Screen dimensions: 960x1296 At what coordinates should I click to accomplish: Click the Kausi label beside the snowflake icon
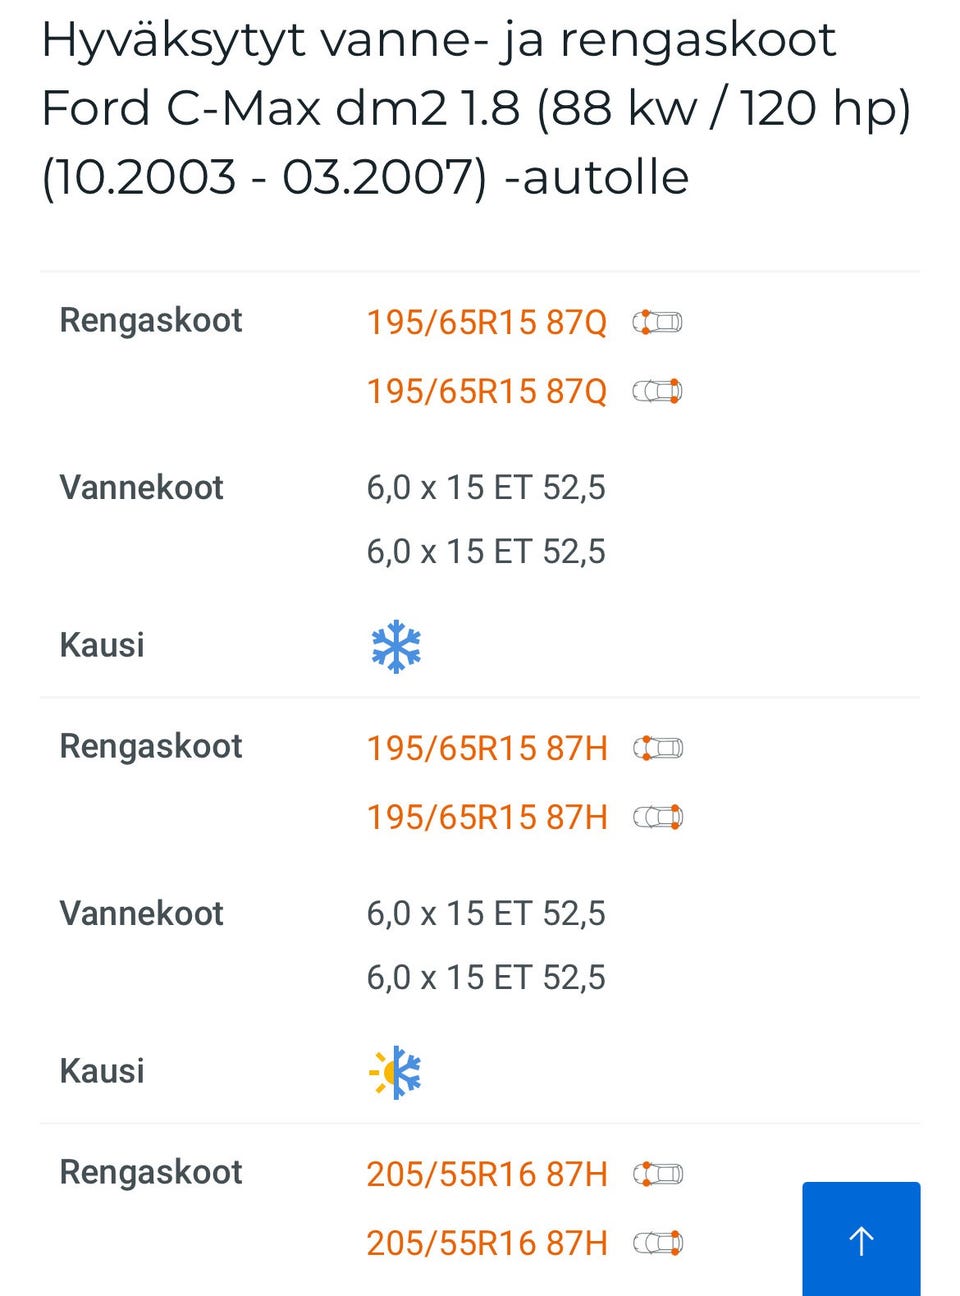pyautogui.click(x=102, y=645)
